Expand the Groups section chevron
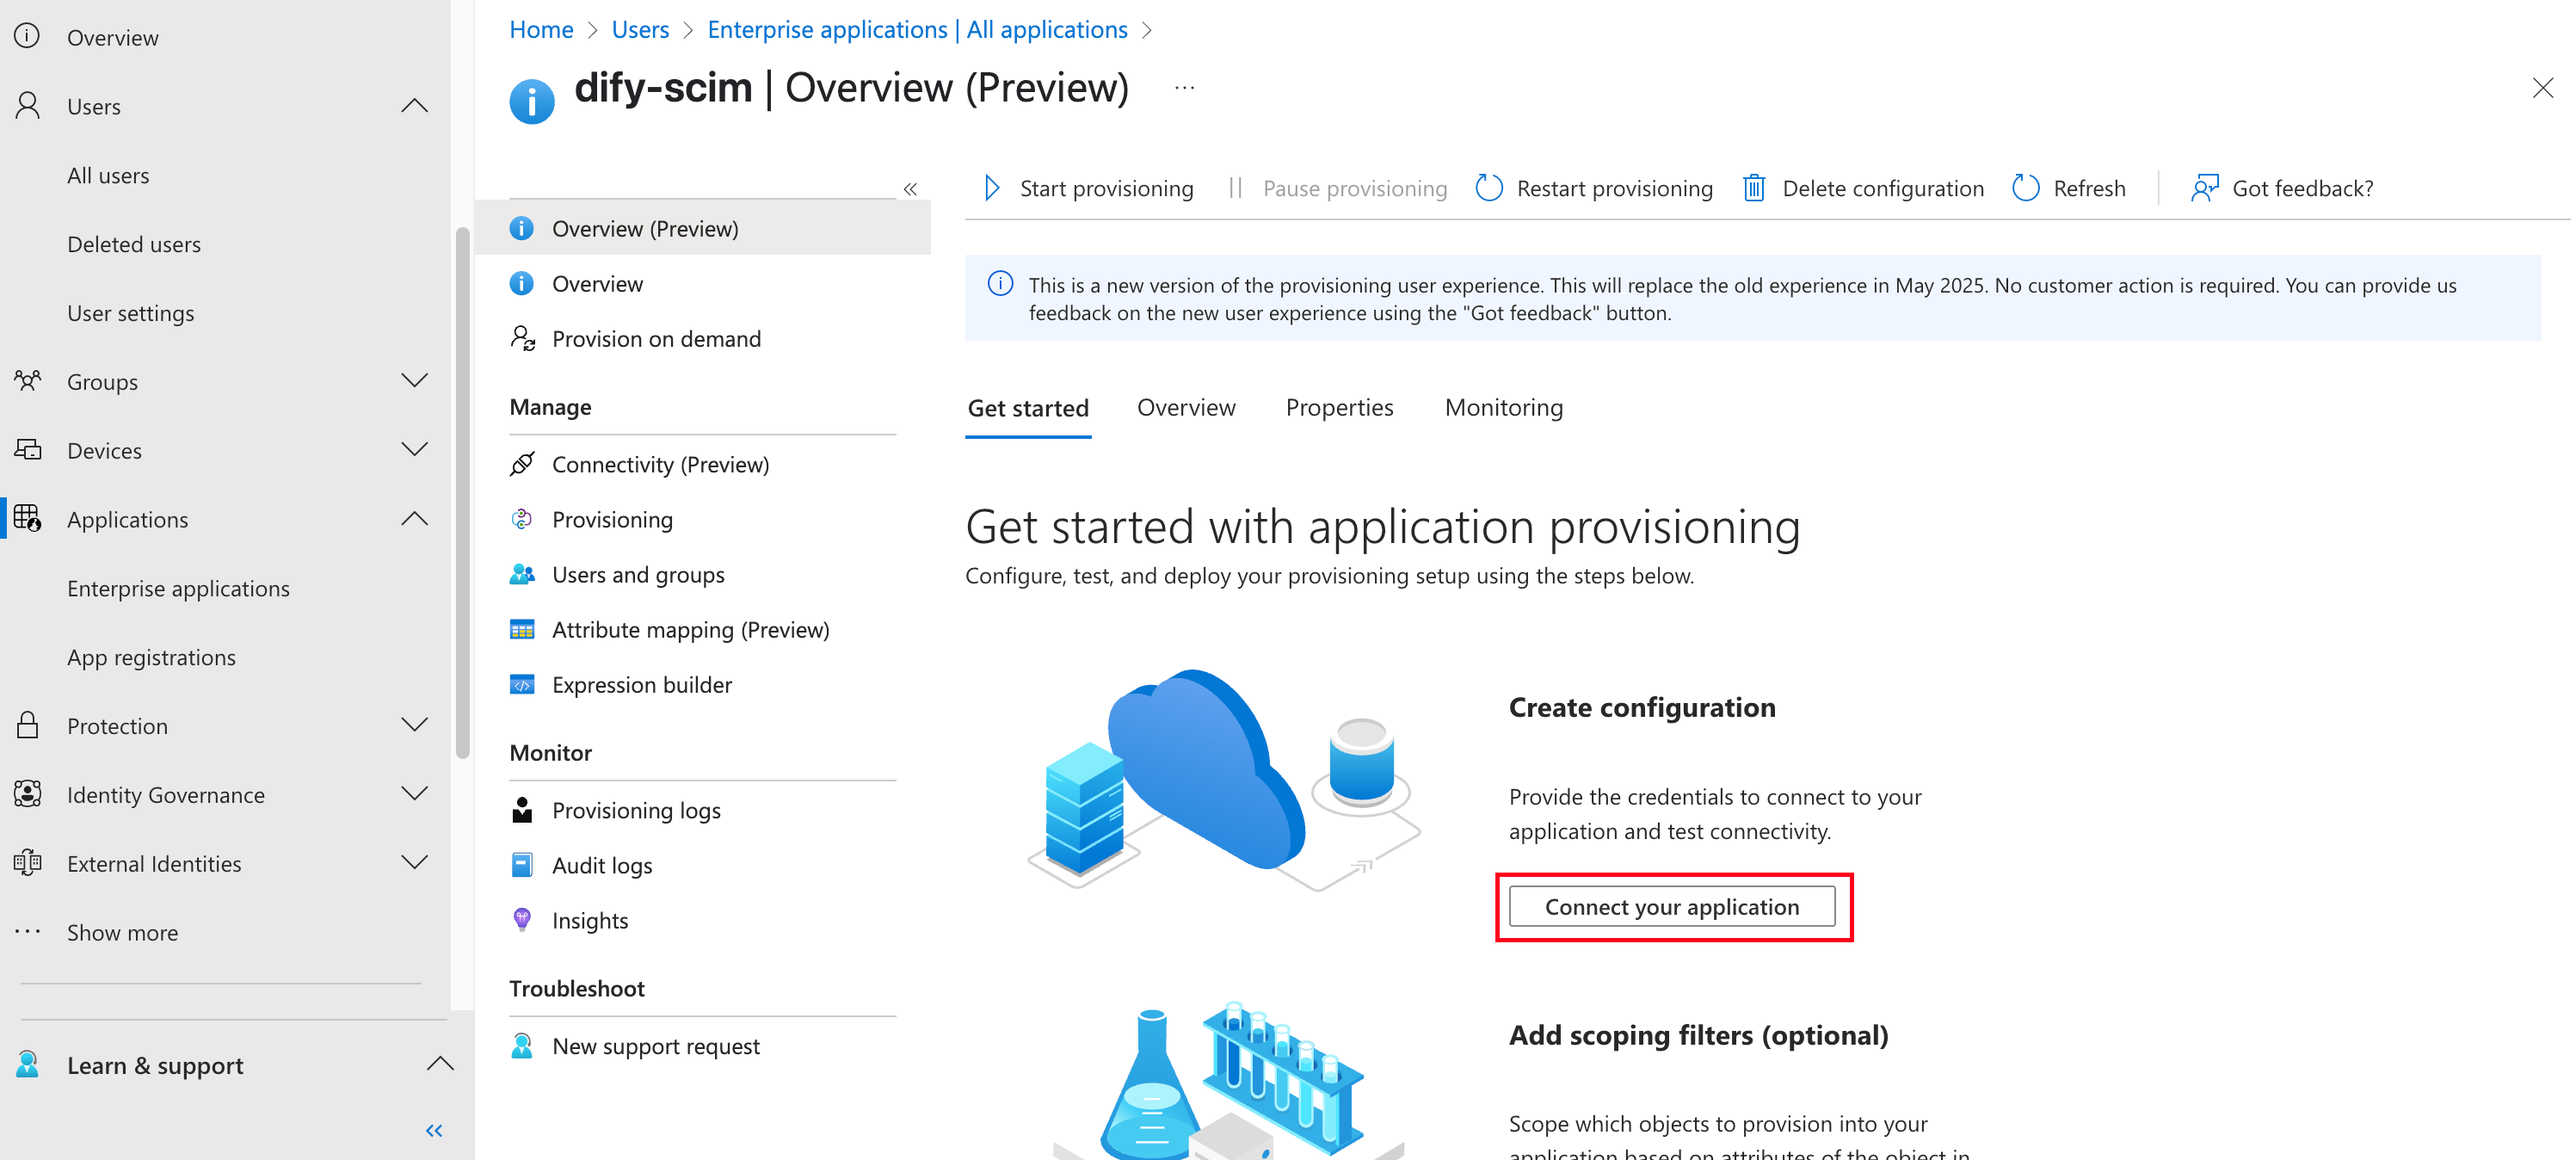Image resolution: width=2576 pixels, height=1160 pixels. click(414, 381)
